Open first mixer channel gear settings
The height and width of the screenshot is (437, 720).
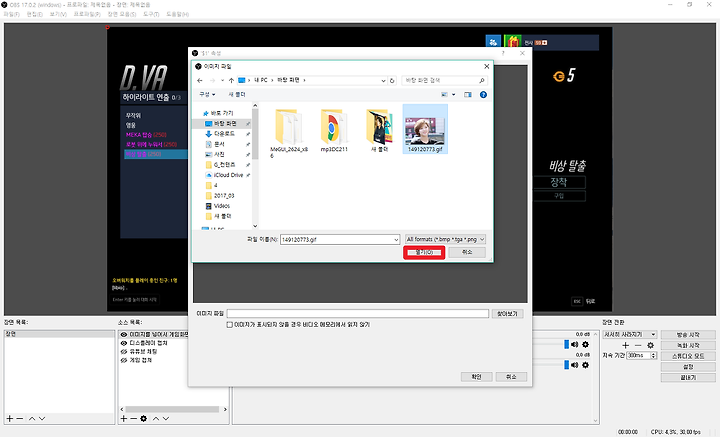585,344
